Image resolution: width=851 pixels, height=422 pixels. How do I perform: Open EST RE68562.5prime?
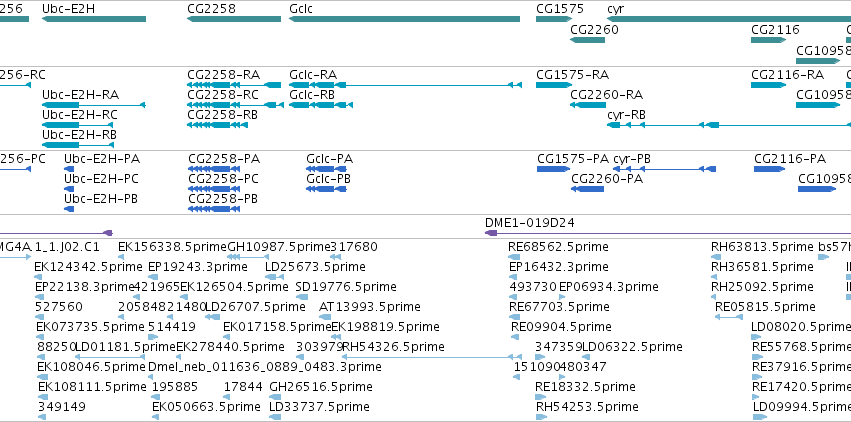tap(513, 257)
